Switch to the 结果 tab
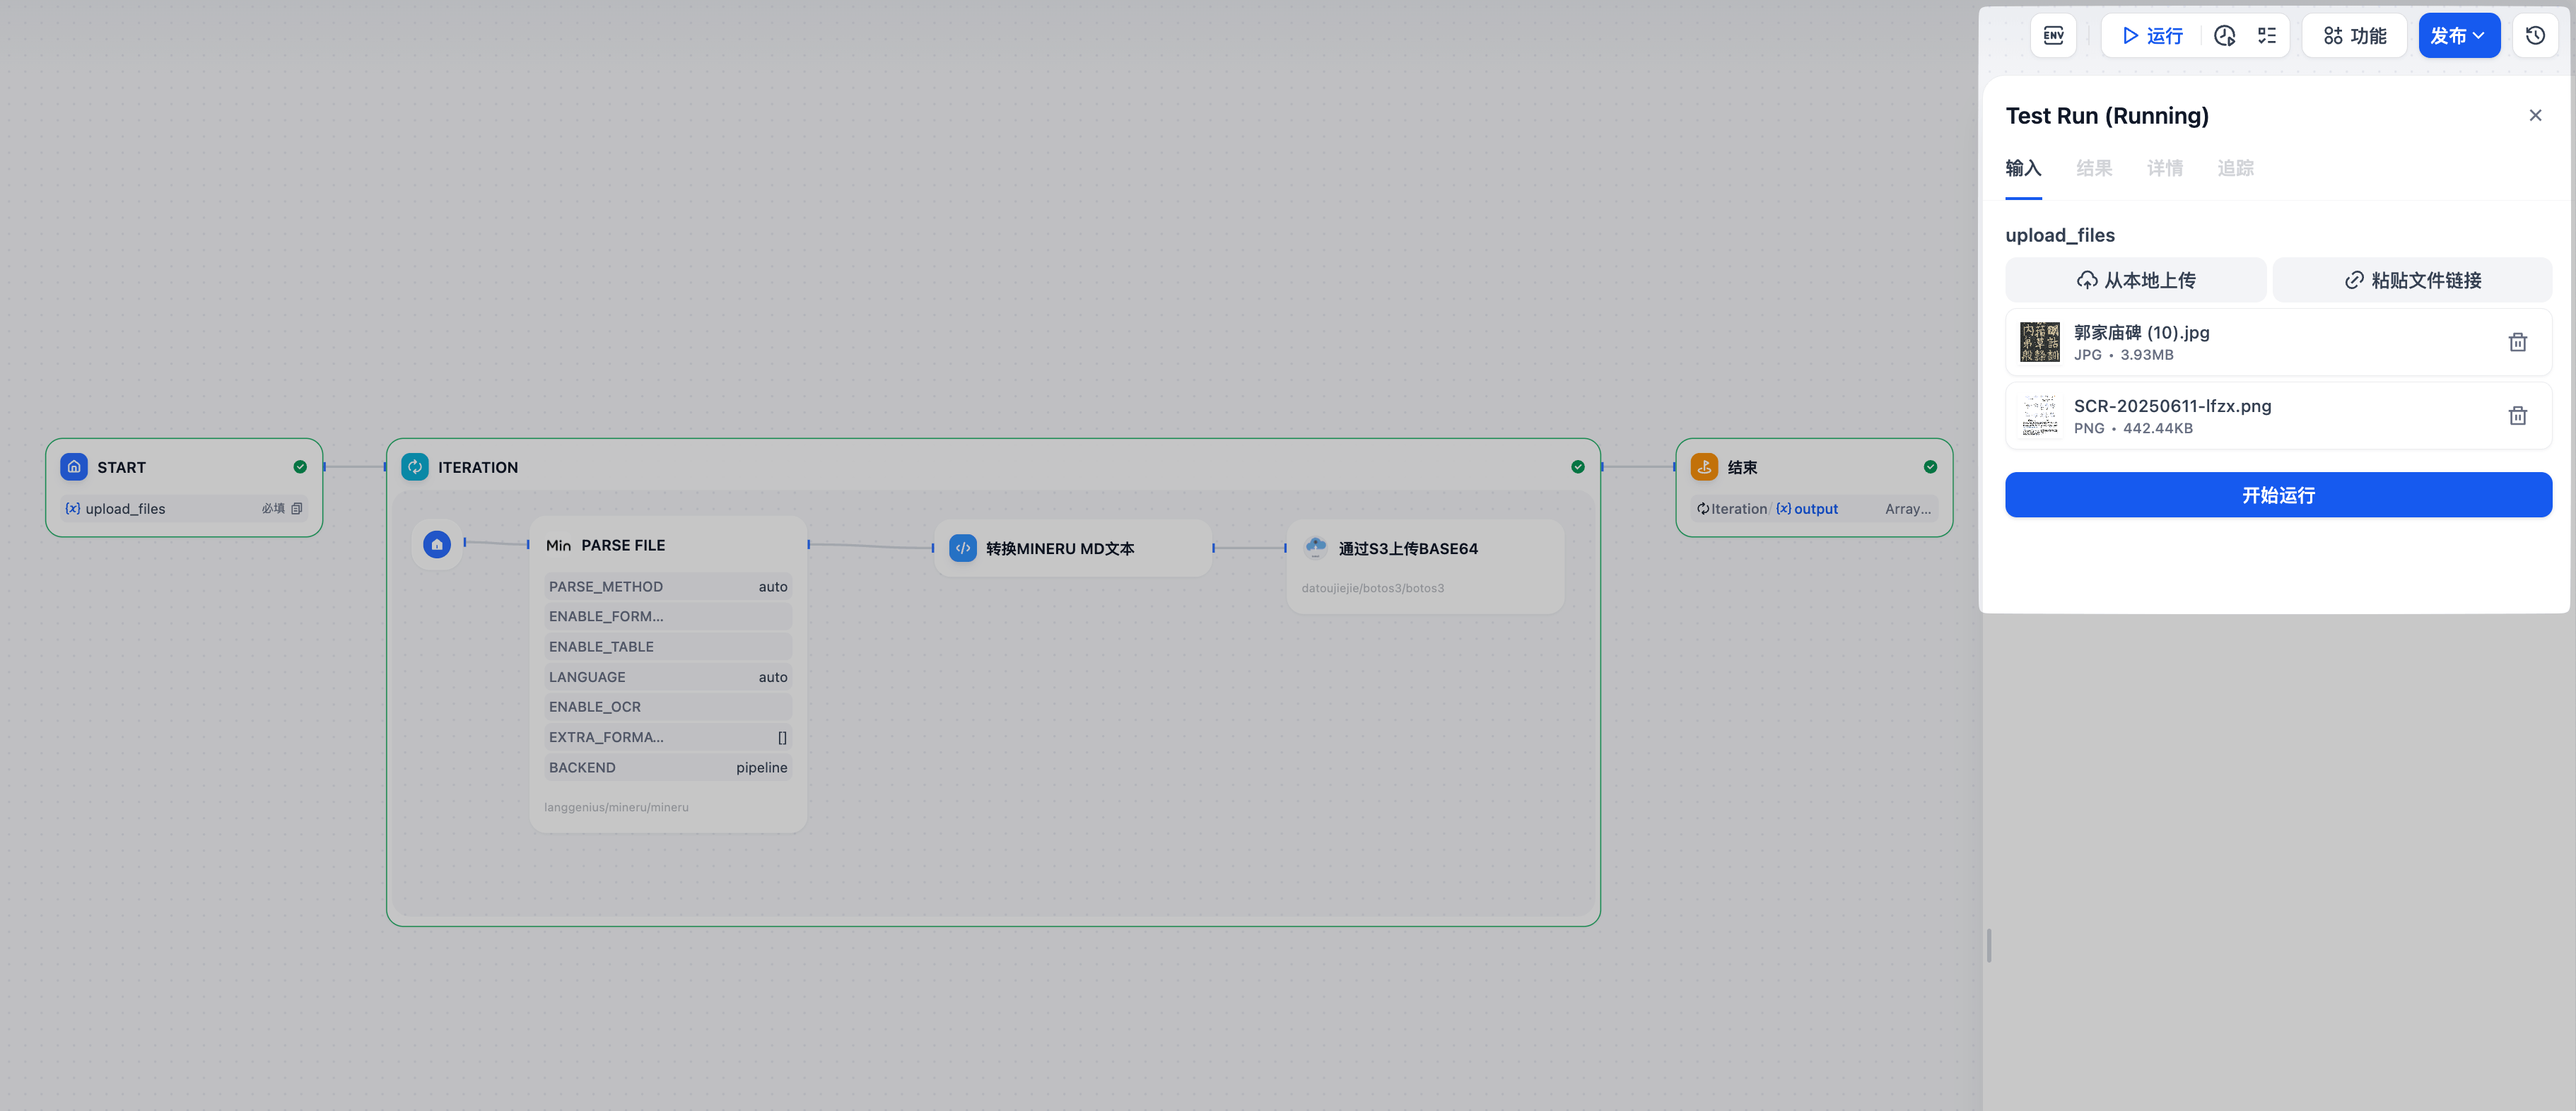 2093,168
